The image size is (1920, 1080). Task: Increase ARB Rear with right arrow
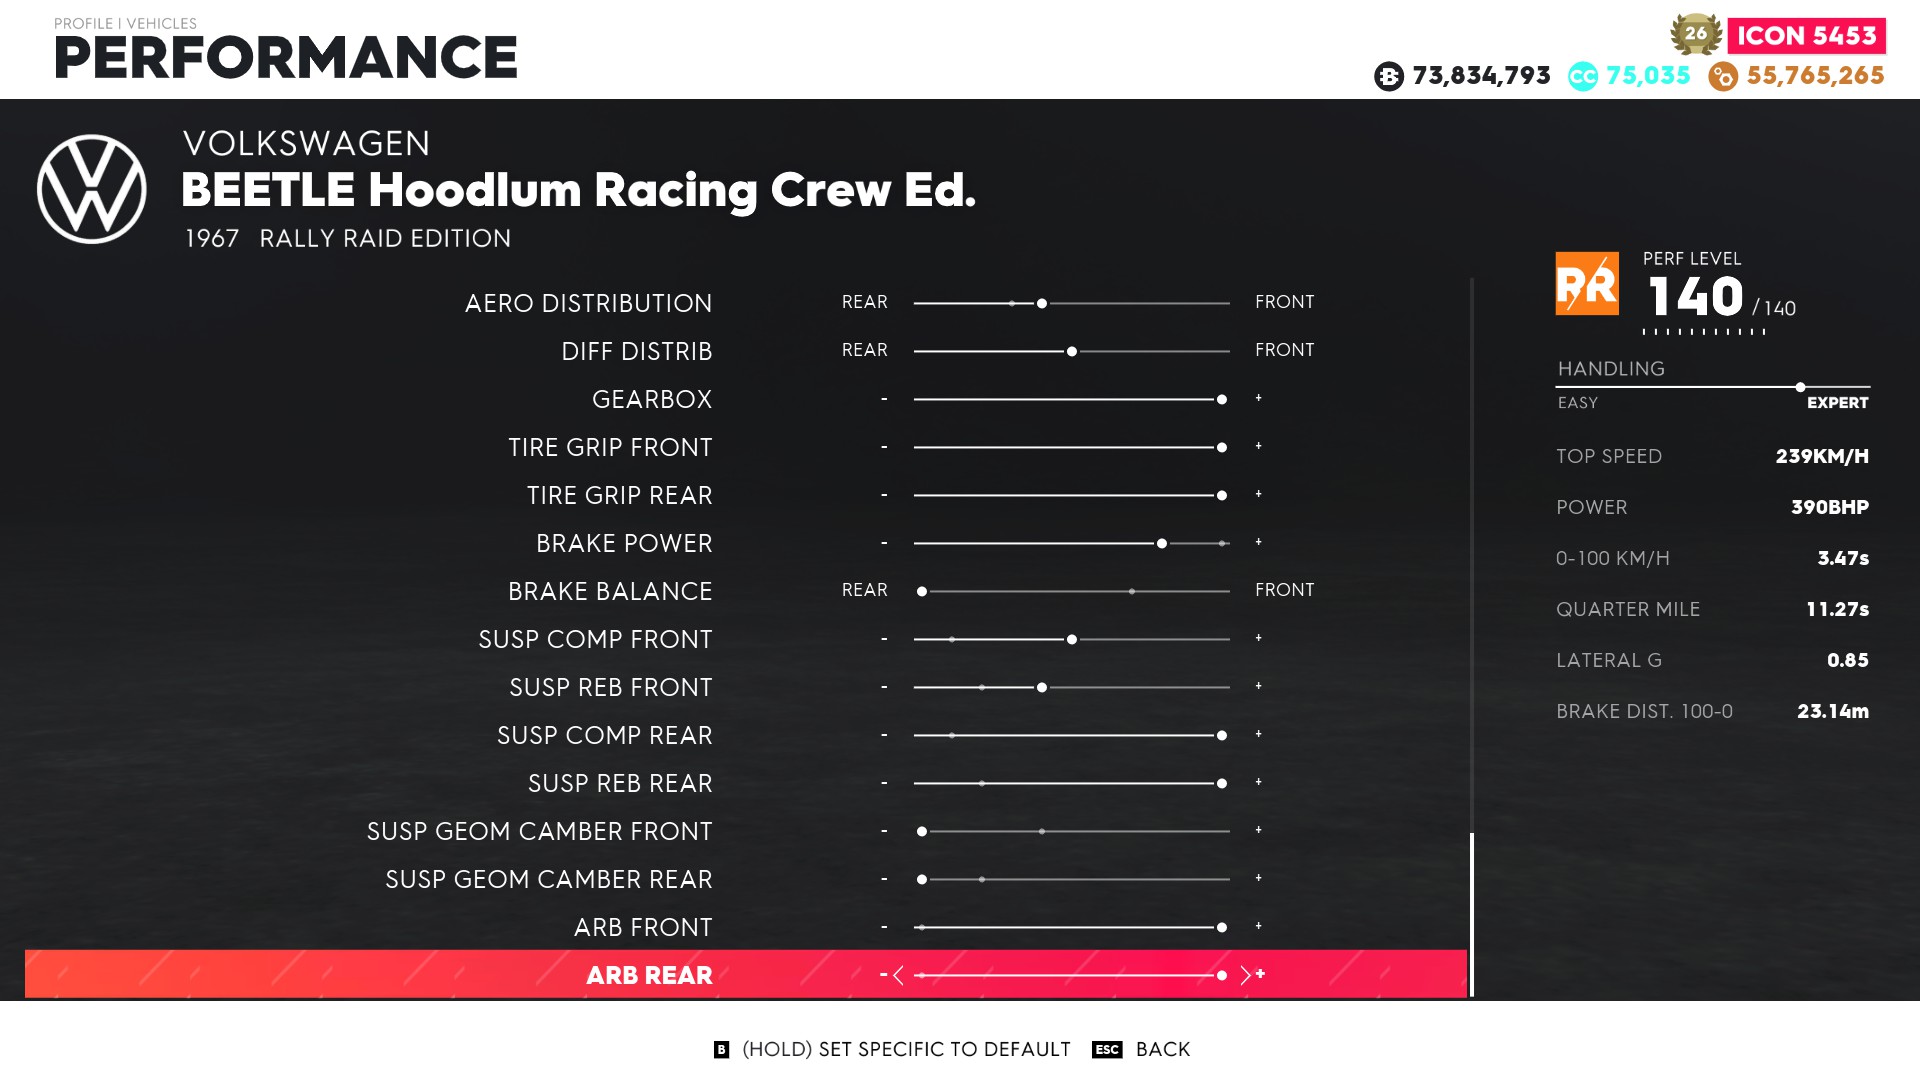click(x=1245, y=975)
